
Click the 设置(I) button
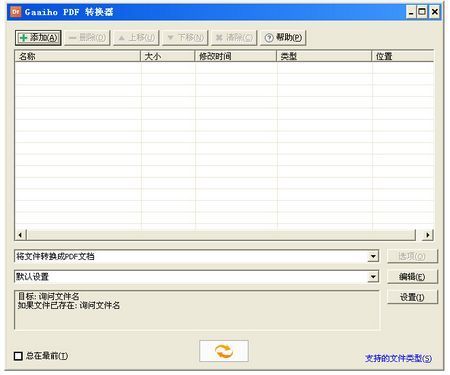[412, 297]
